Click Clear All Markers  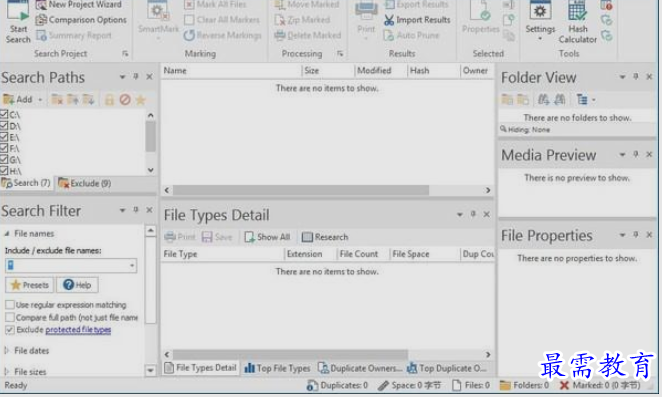pyautogui.click(x=222, y=20)
